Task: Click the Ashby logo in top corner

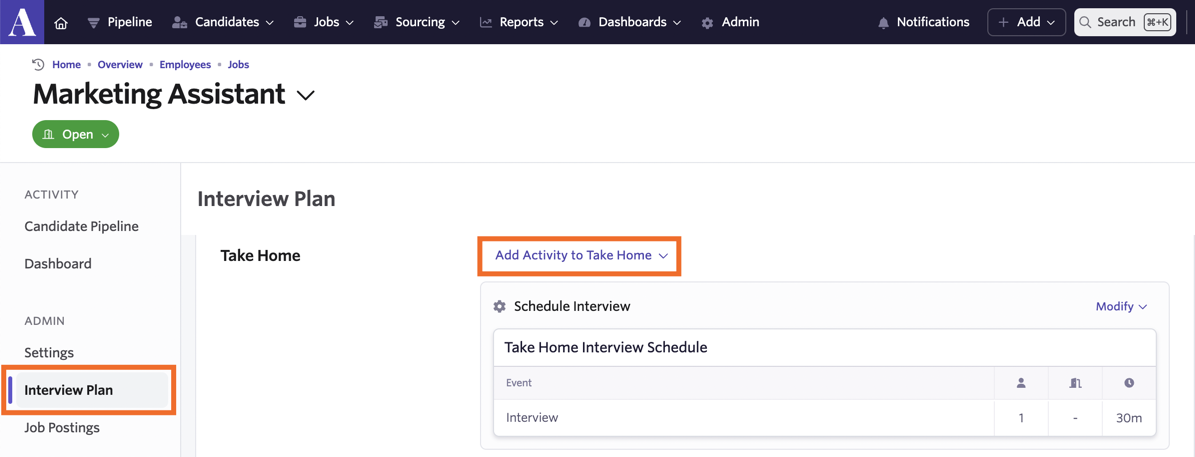Action: pos(22,22)
